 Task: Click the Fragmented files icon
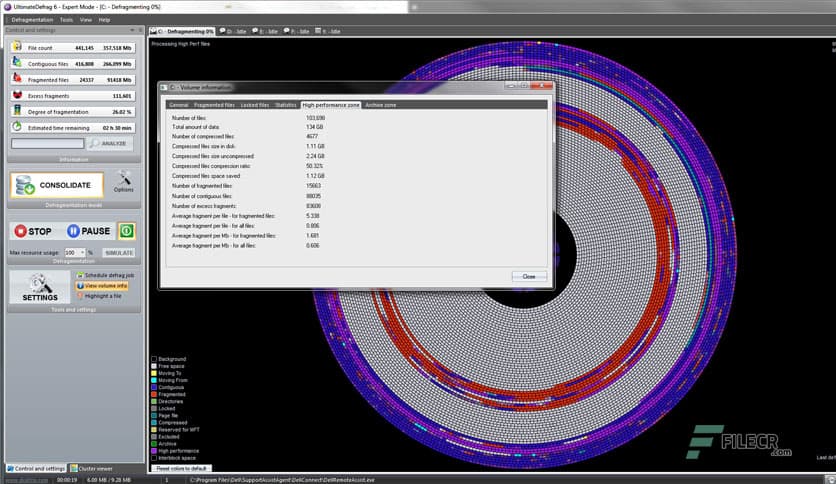17,79
